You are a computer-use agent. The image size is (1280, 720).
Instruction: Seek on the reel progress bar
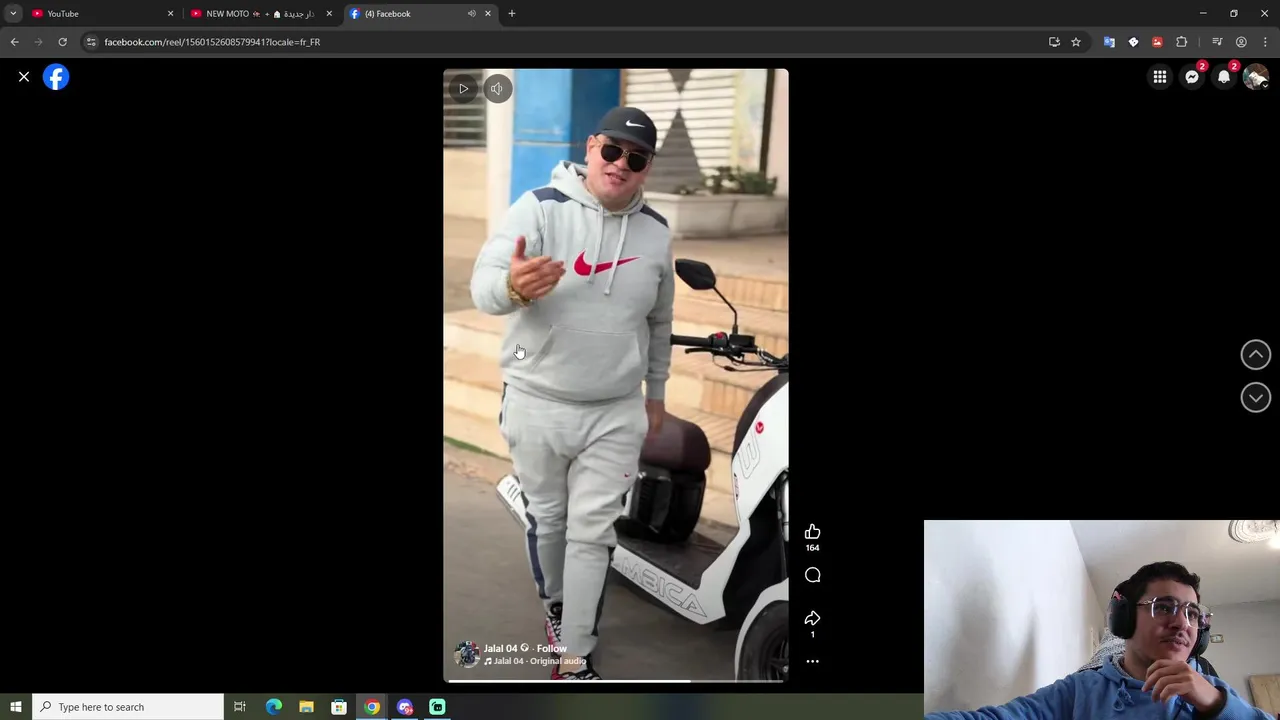pyautogui.click(x=615, y=681)
